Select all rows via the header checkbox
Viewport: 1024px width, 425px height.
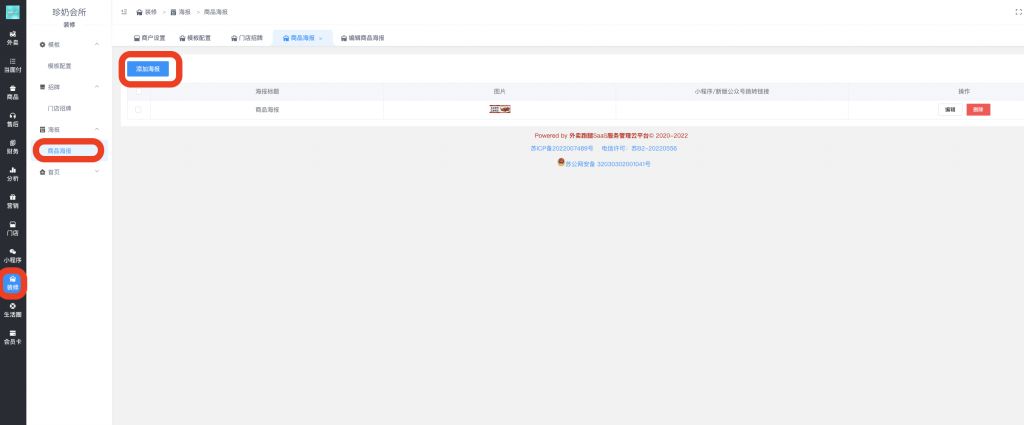(137, 91)
